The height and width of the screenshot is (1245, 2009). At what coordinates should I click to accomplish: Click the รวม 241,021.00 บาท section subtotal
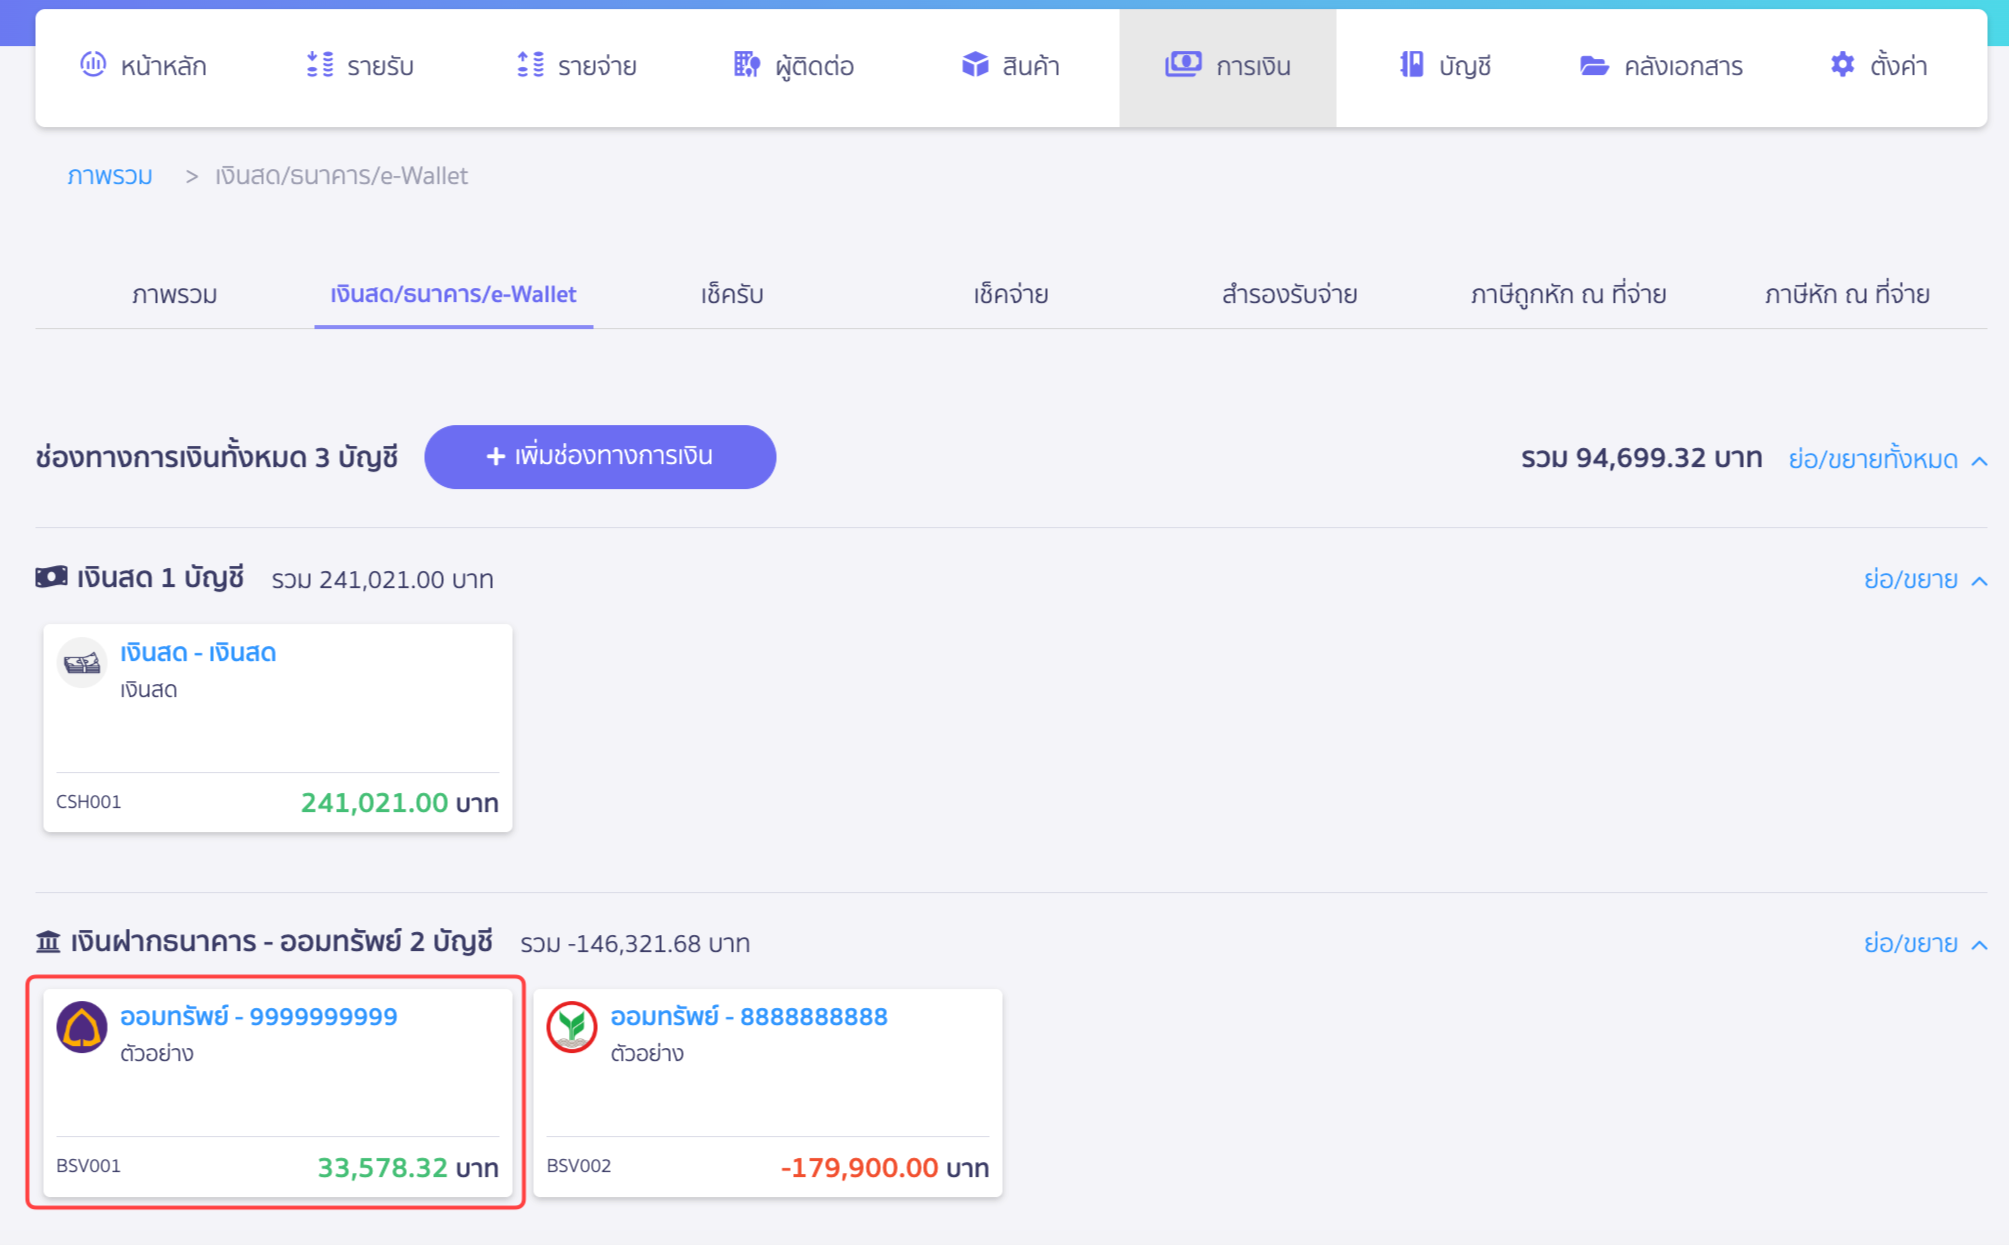click(x=383, y=580)
